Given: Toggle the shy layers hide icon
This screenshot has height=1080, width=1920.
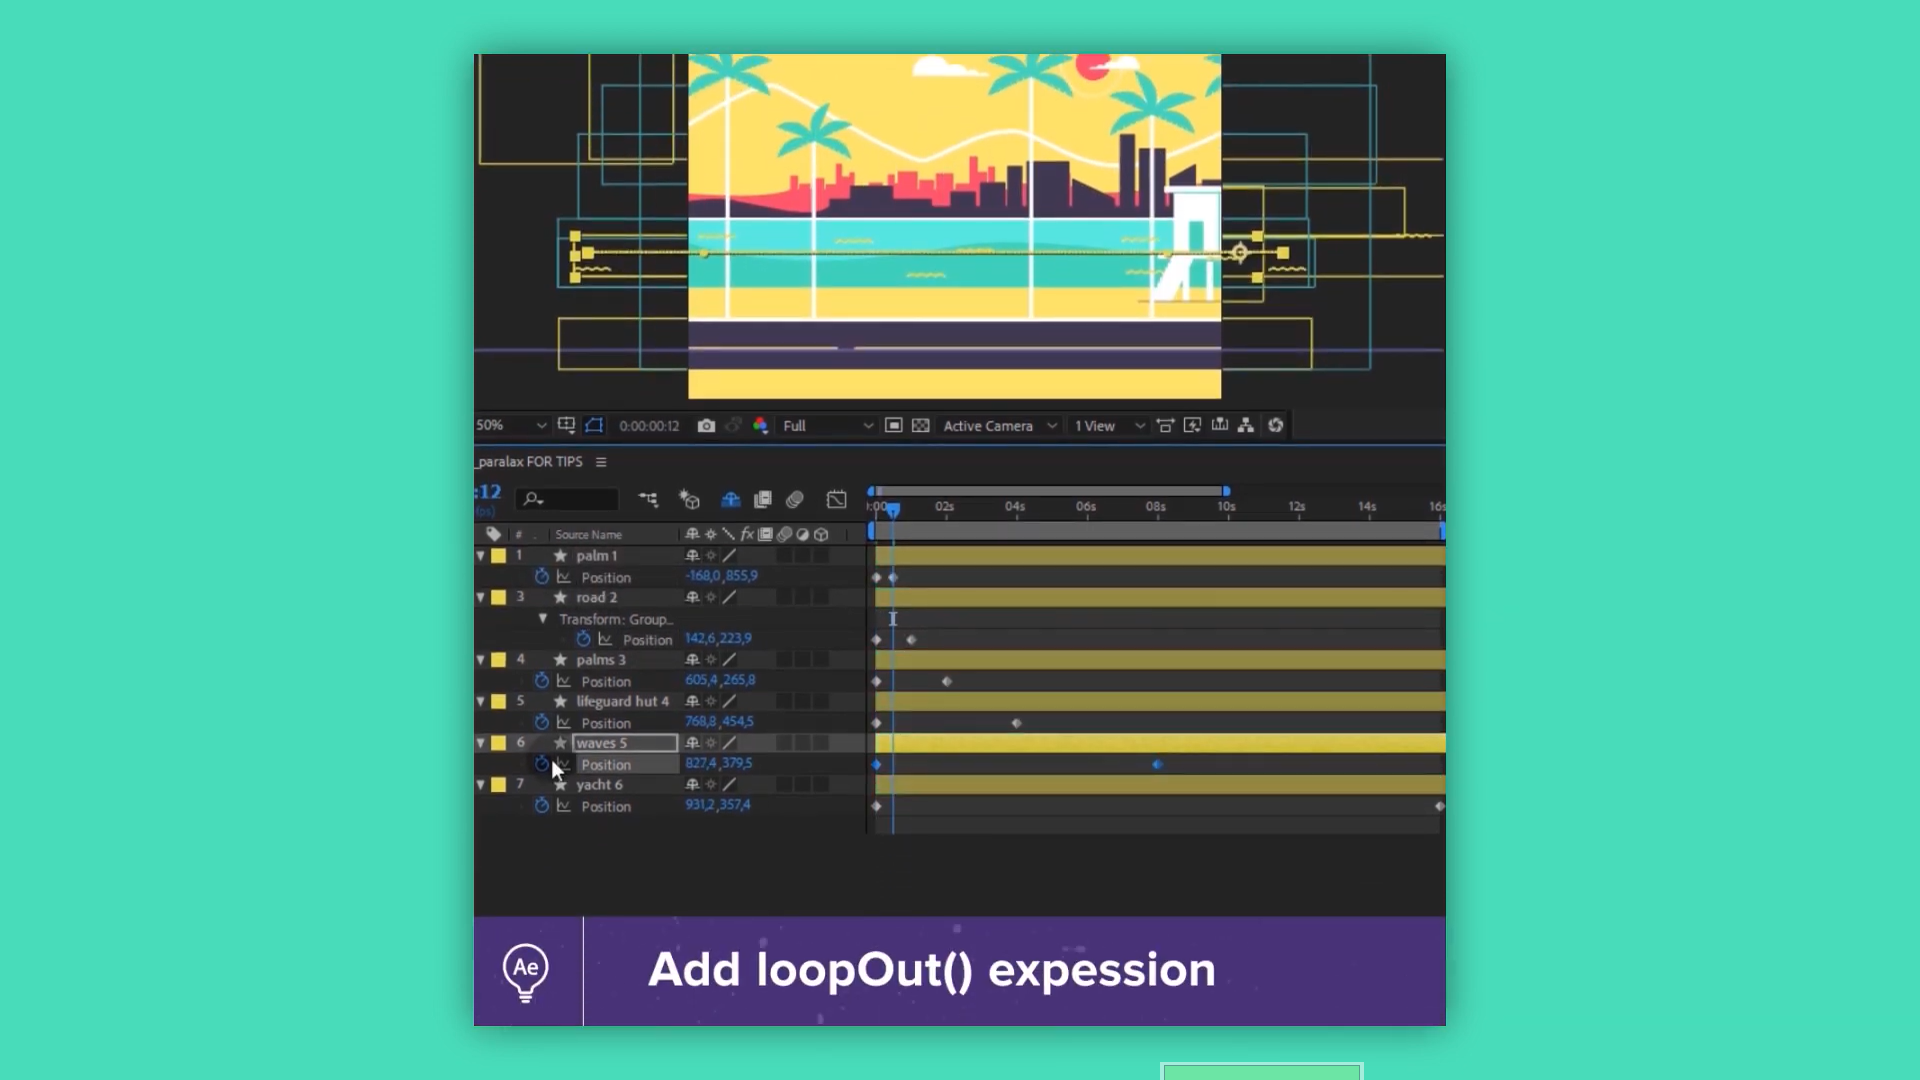Looking at the screenshot, I should coord(731,499).
